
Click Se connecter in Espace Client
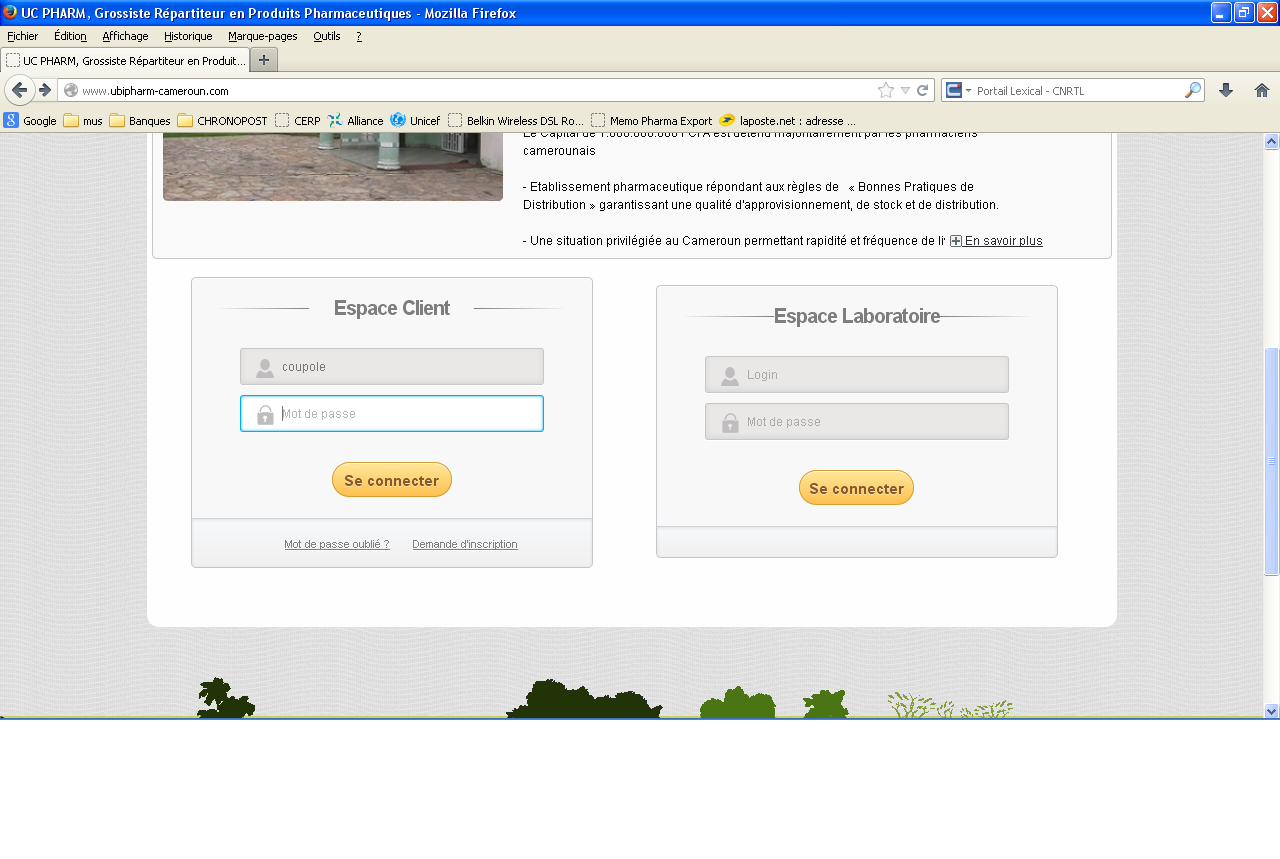tap(392, 480)
